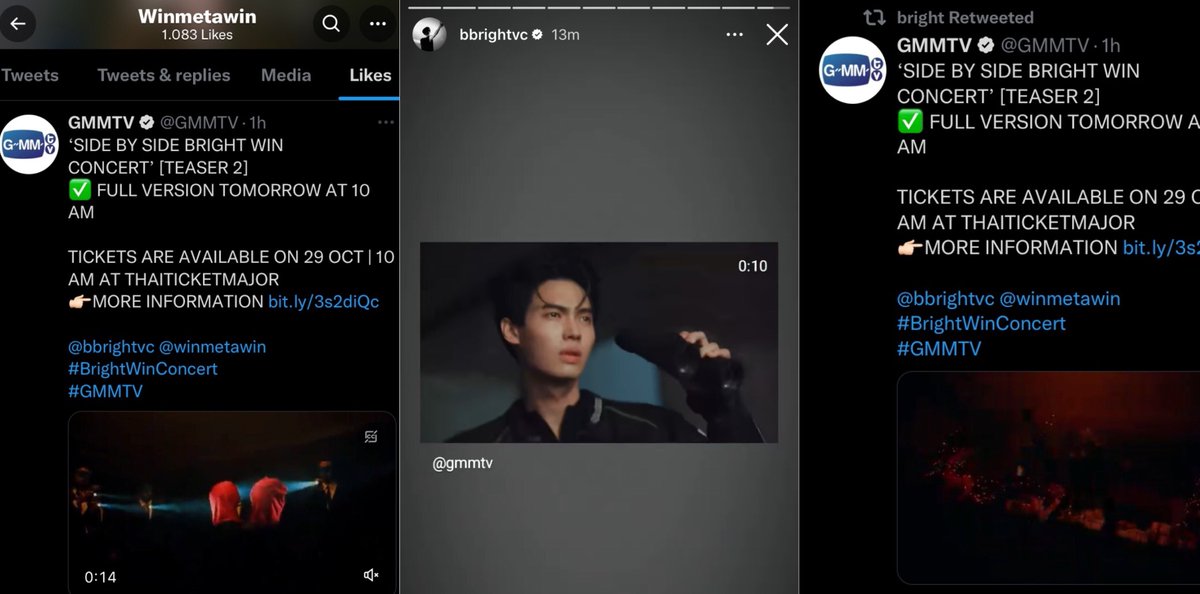Image resolution: width=1200 pixels, height=594 pixels.
Task: Open the bit.ly/3s2diQc link
Action: pos(324,301)
